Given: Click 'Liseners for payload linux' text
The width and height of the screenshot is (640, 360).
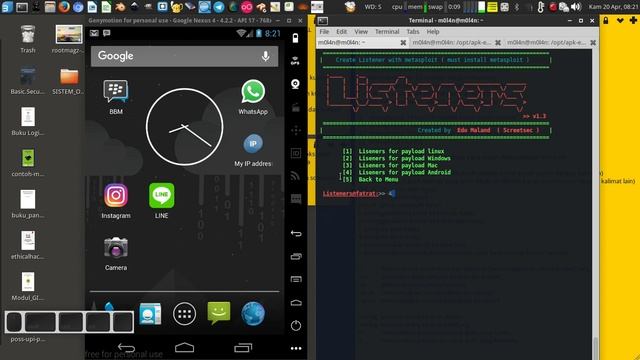Looking at the screenshot, I should [401, 151].
